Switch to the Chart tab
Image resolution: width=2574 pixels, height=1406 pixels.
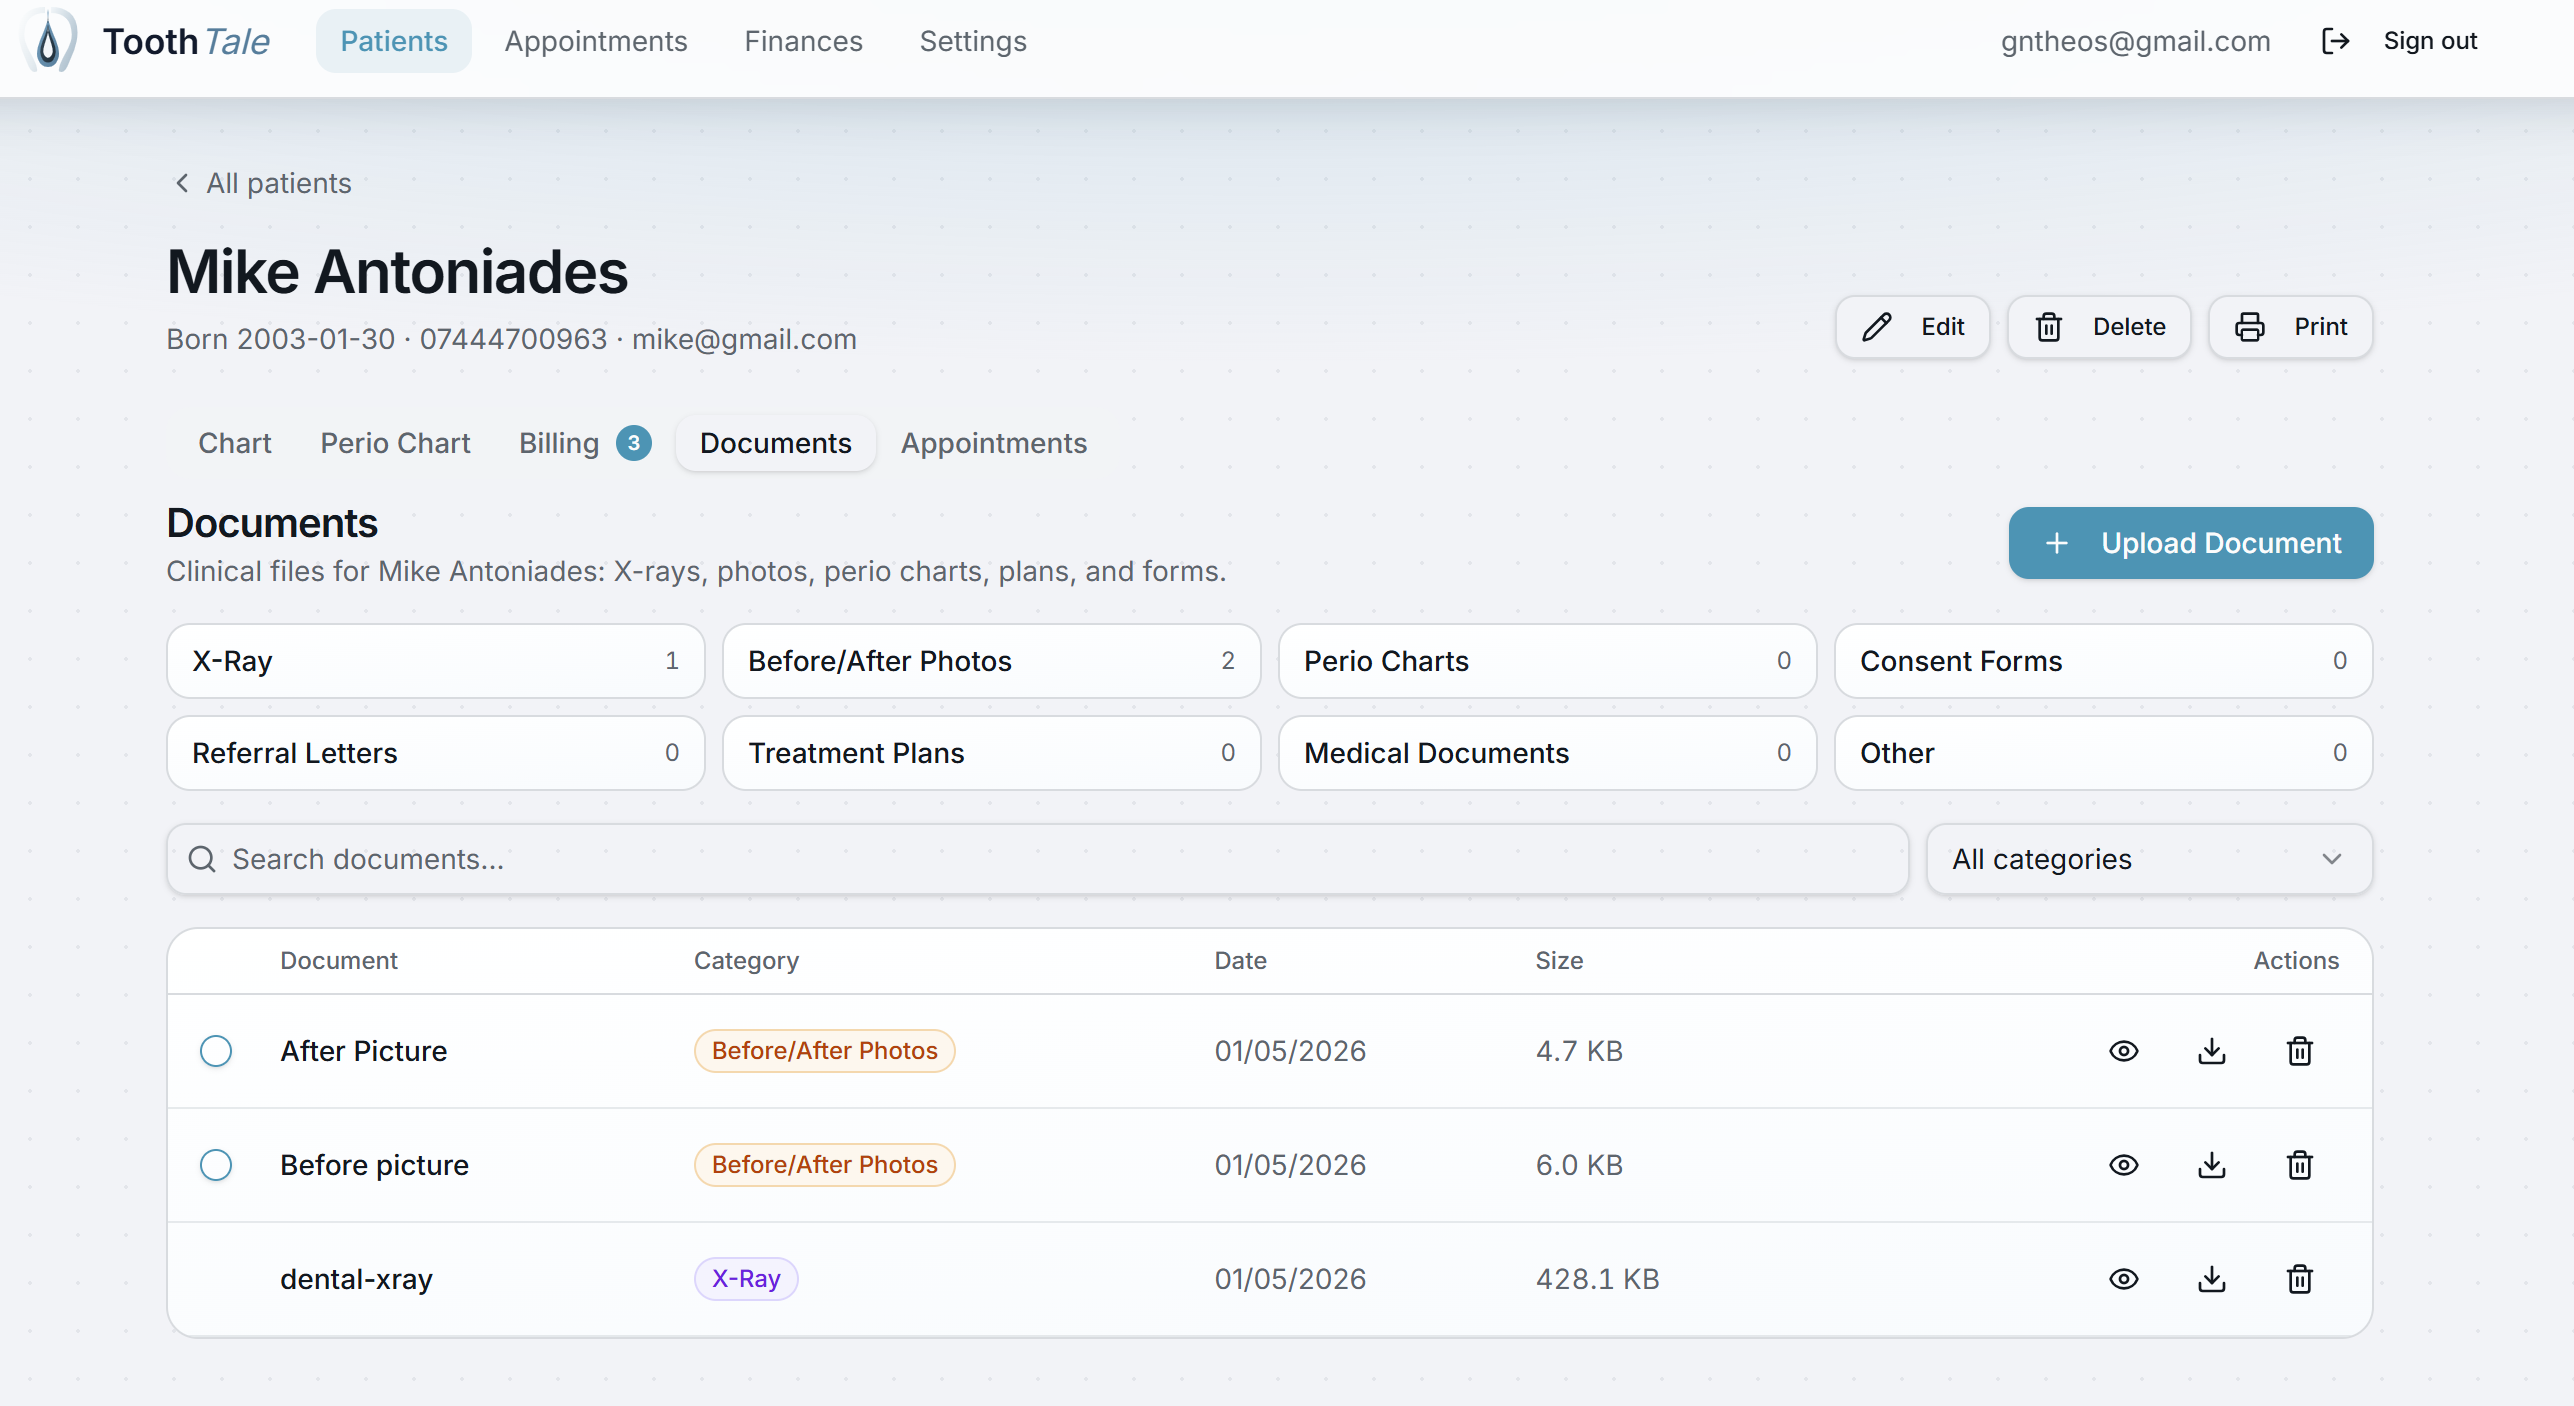point(235,443)
